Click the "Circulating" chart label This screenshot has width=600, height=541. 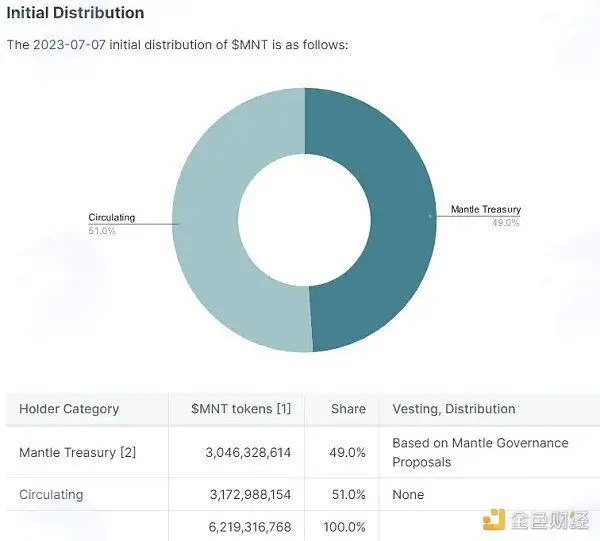pos(112,217)
